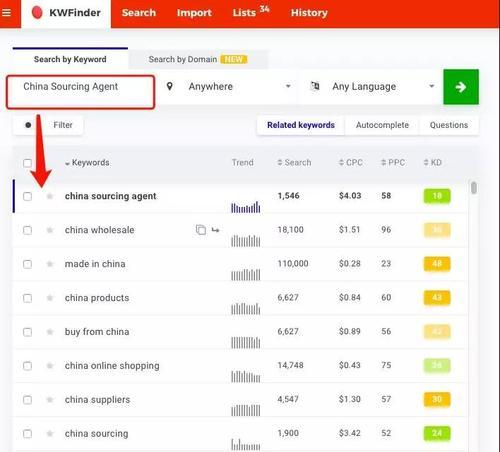Open the Lists menu
The height and width of the screenshot is (452, 500).
pyautogui.click(x=251, y=12)
